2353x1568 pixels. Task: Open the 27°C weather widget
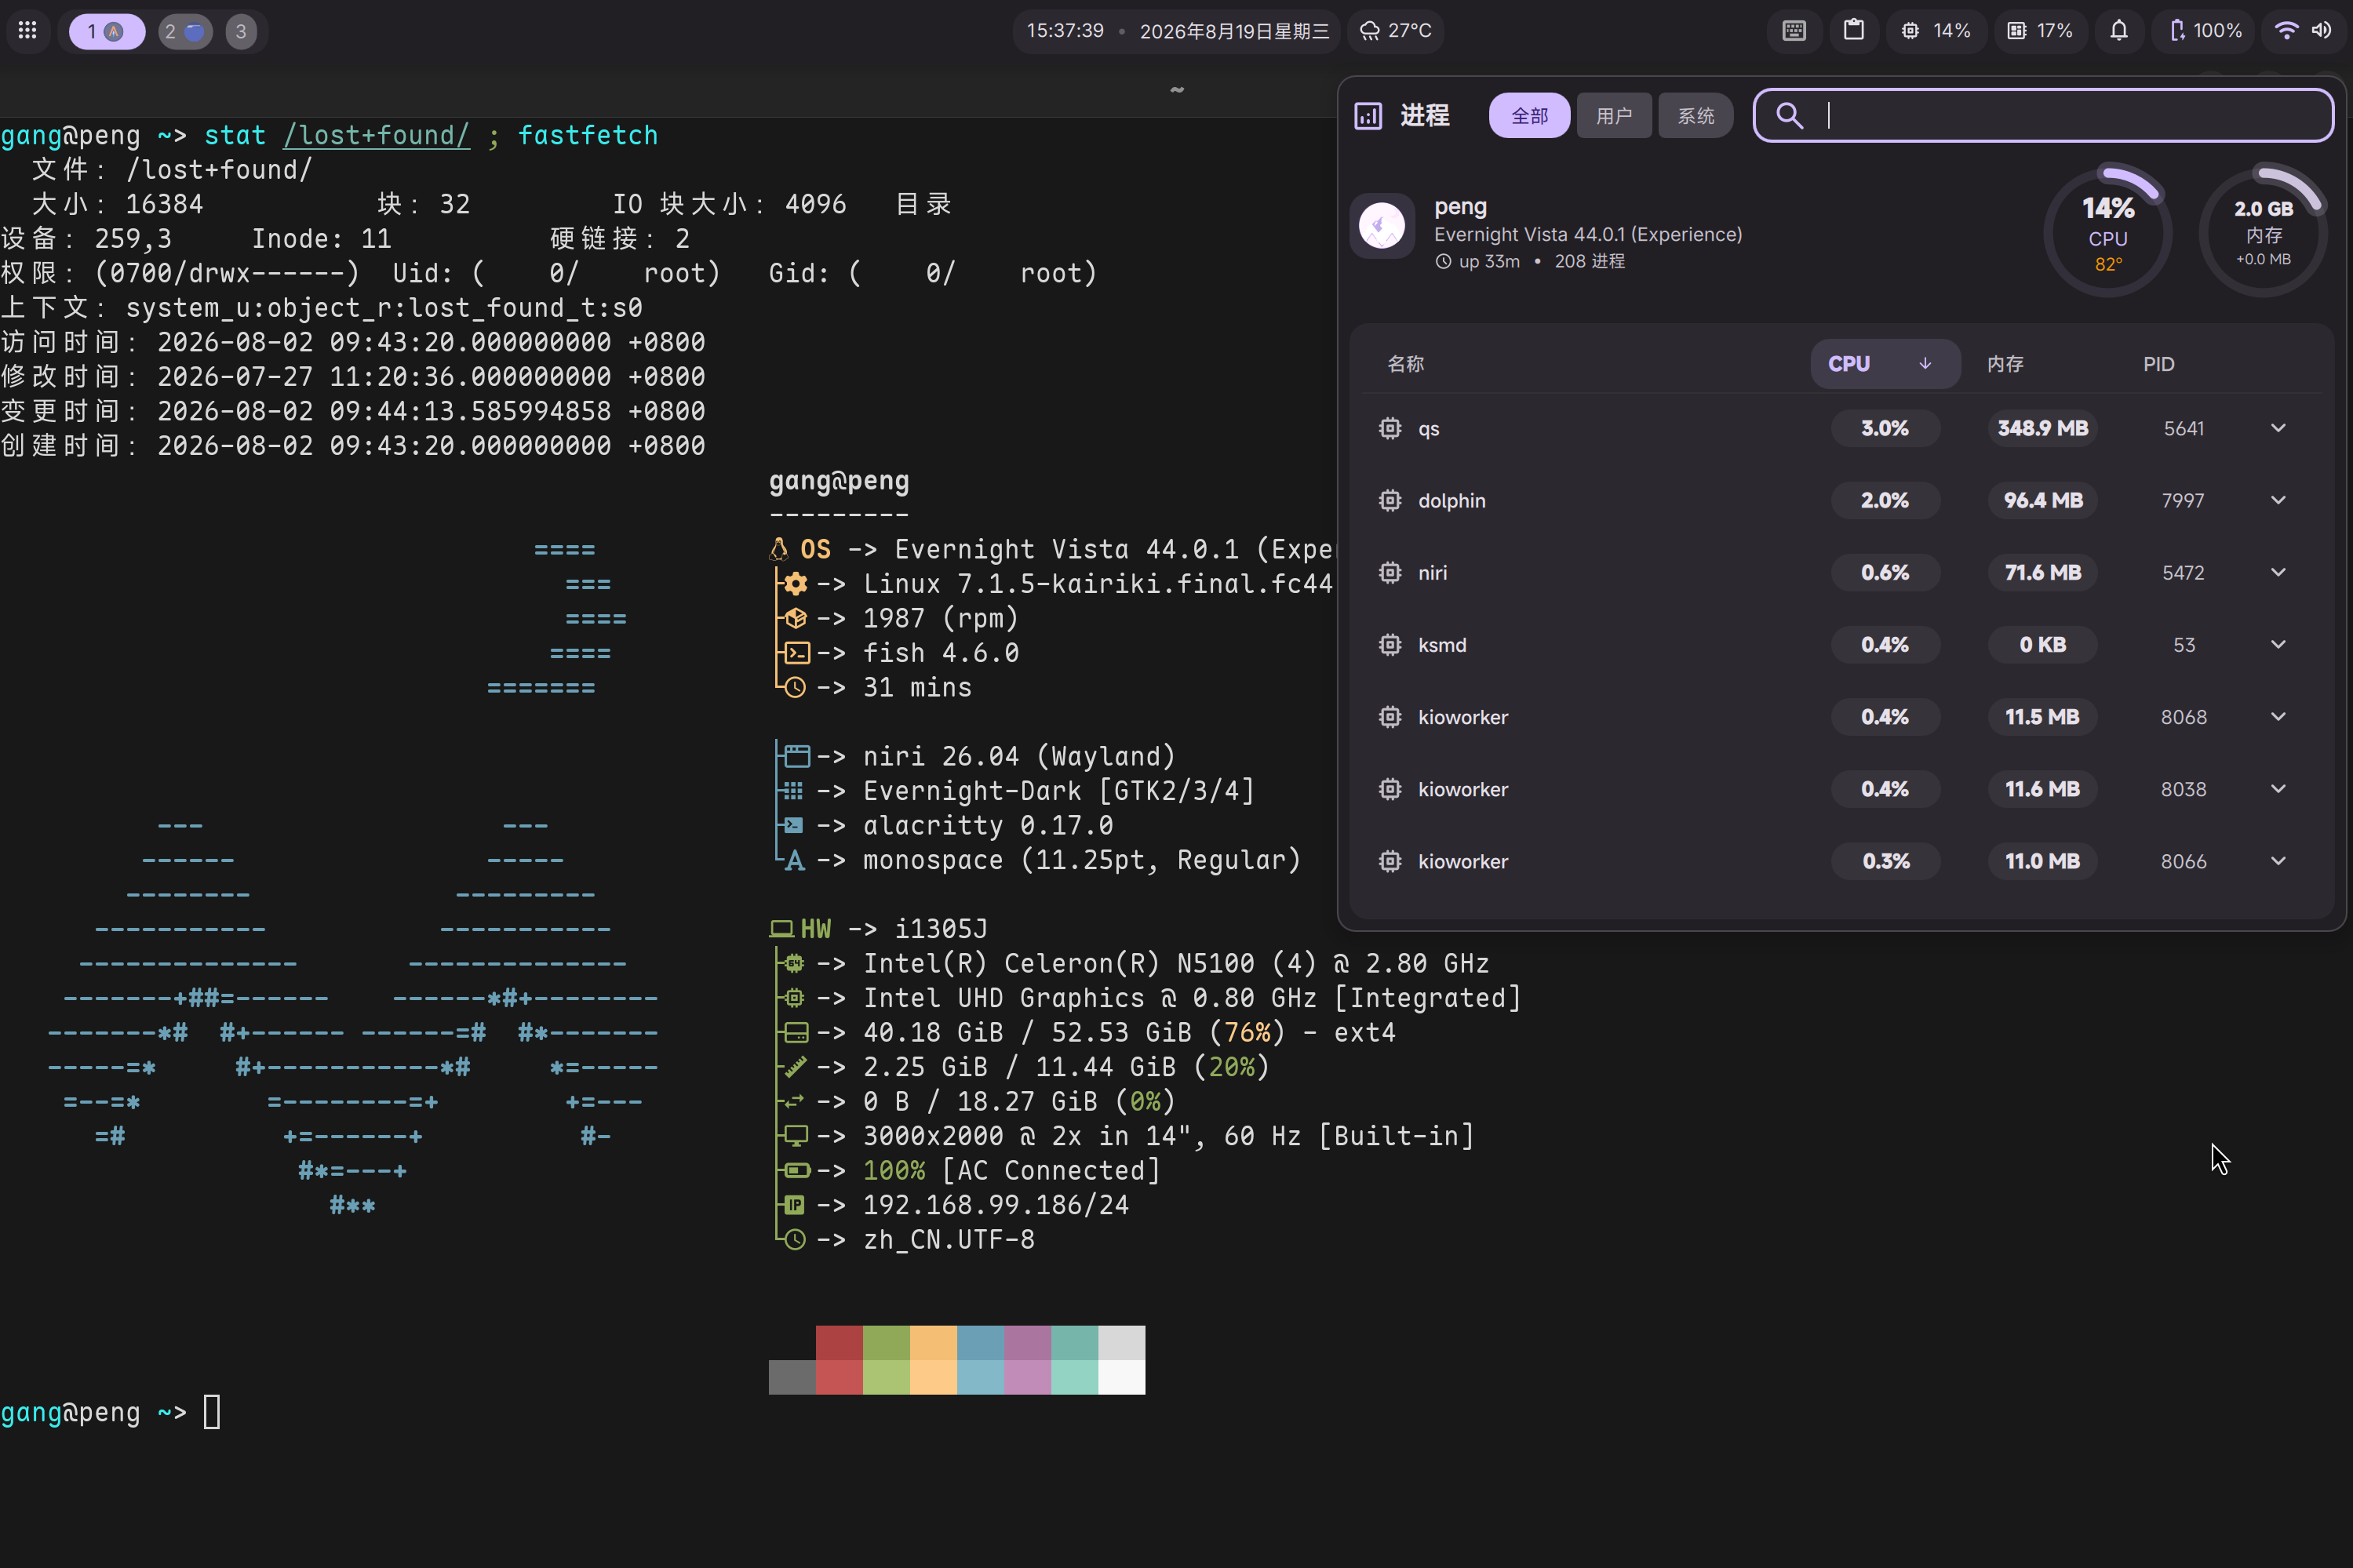tap(1396, 31)
